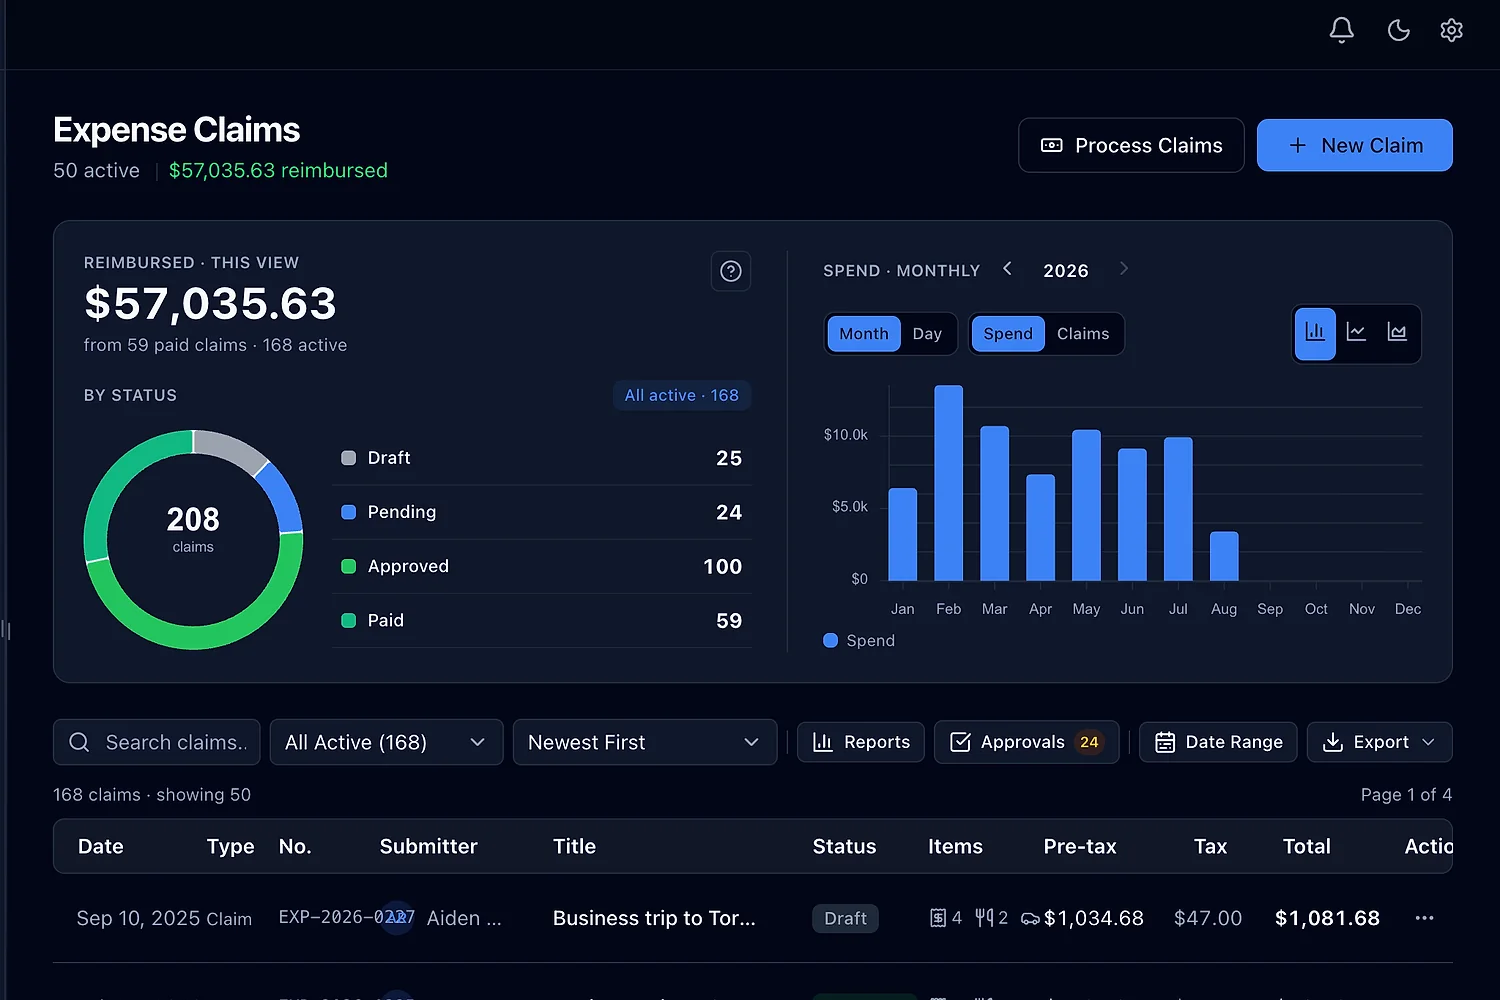
Task: Select bar chart type icon
Action: click(x=1315, y=333)
